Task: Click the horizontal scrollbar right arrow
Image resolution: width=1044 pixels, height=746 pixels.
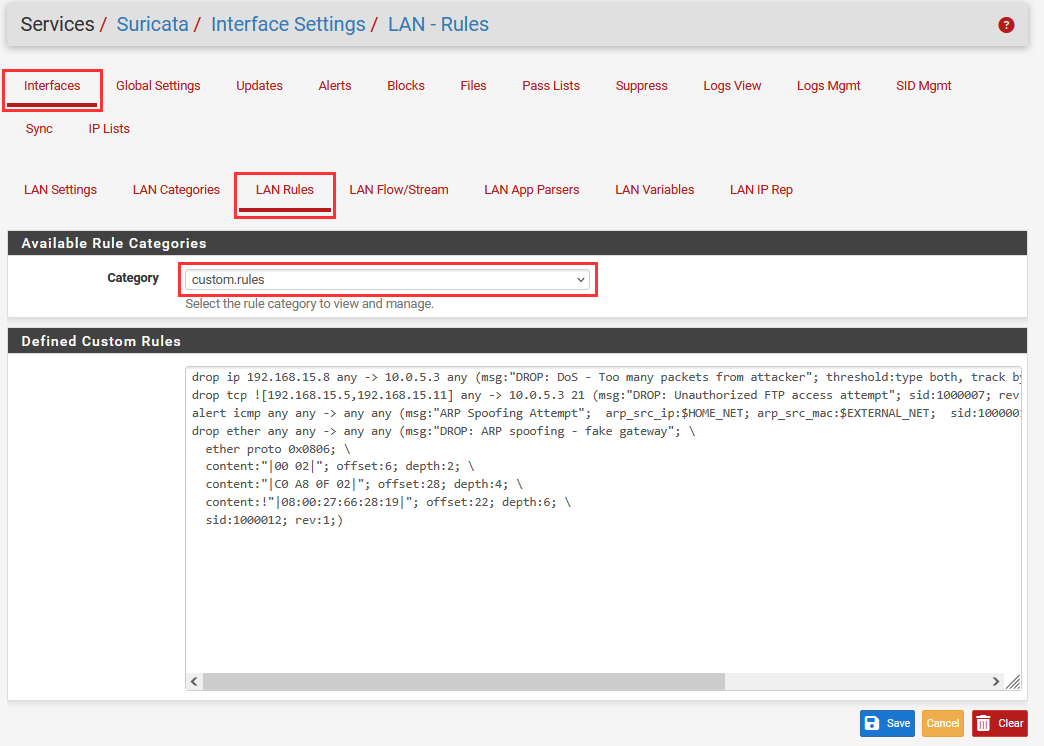Action: [x=996, y=681]
